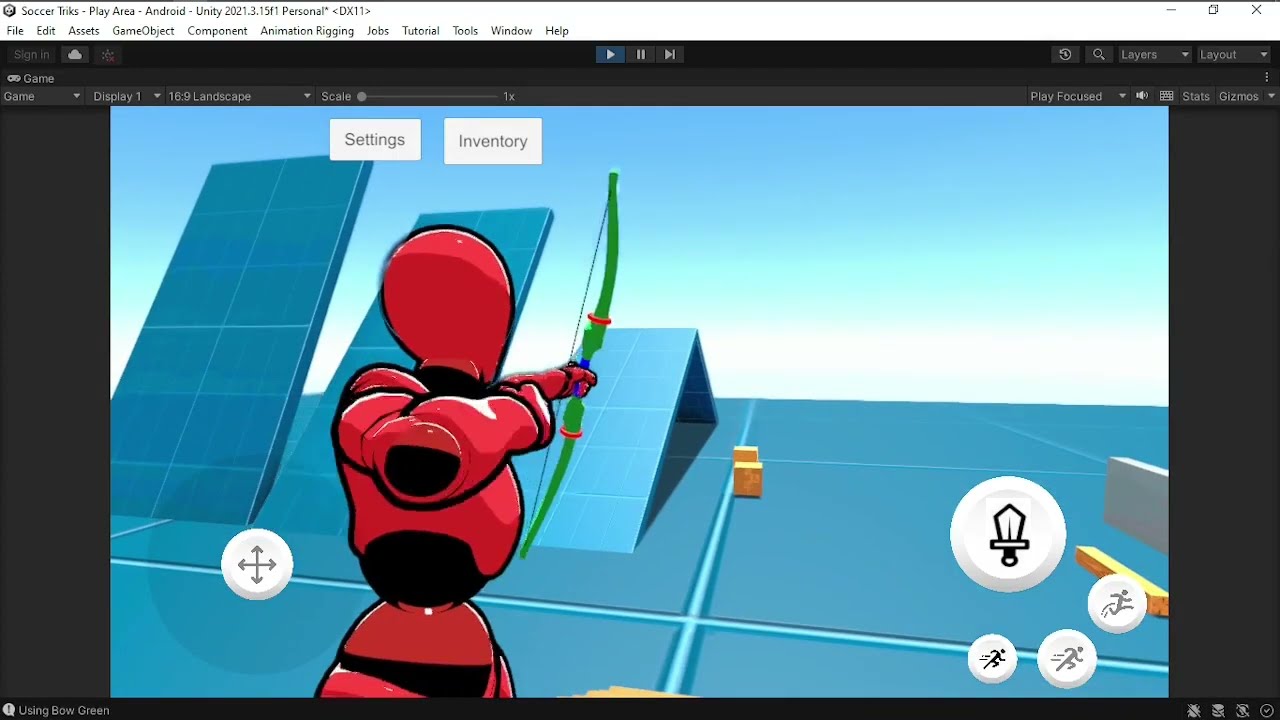Click the Play button in Unity toolbar
This screenshot has height=720, width=1280.
pyautogui.click(x=610, y=55)
